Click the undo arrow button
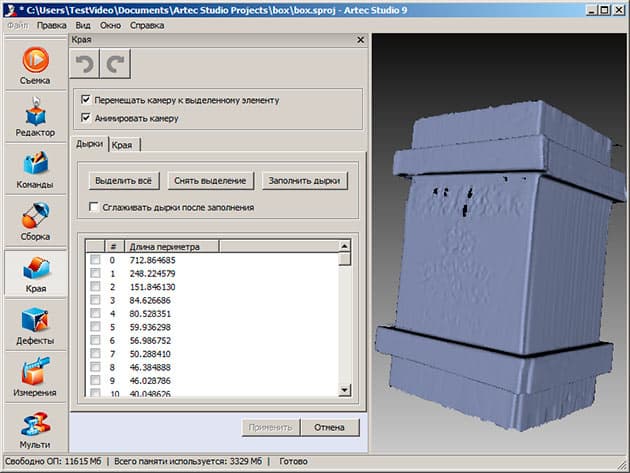This screenshot has width=630, height=473. click(x=85, y=64)
